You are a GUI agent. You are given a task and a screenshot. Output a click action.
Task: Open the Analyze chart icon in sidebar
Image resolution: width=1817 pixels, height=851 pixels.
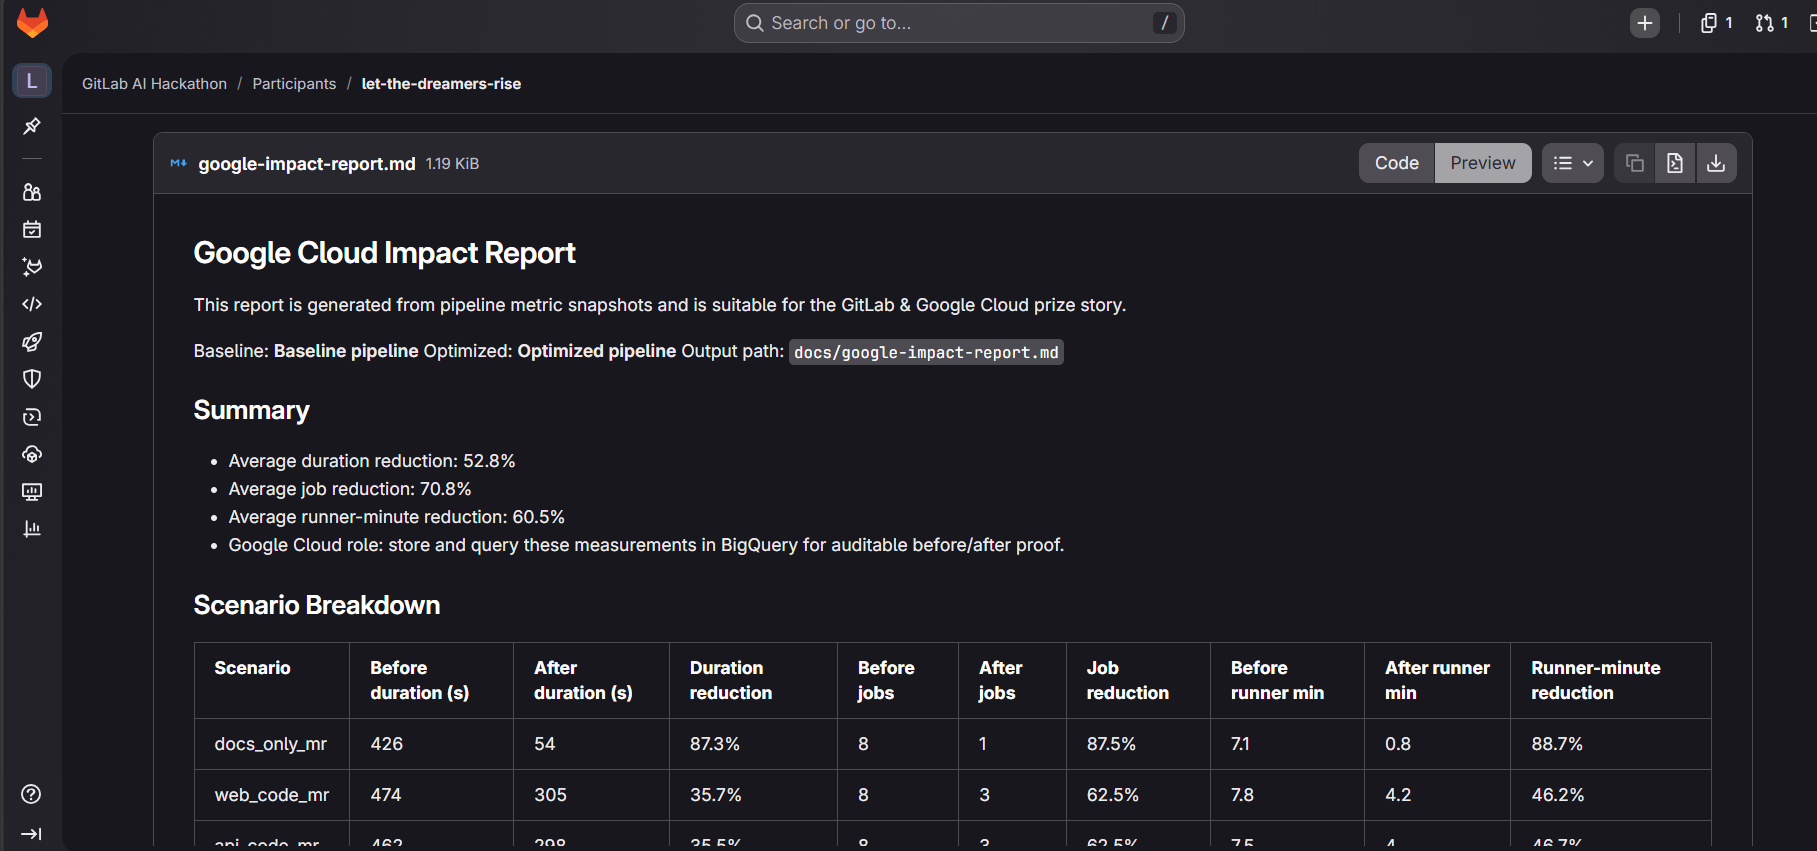point(32,529)
